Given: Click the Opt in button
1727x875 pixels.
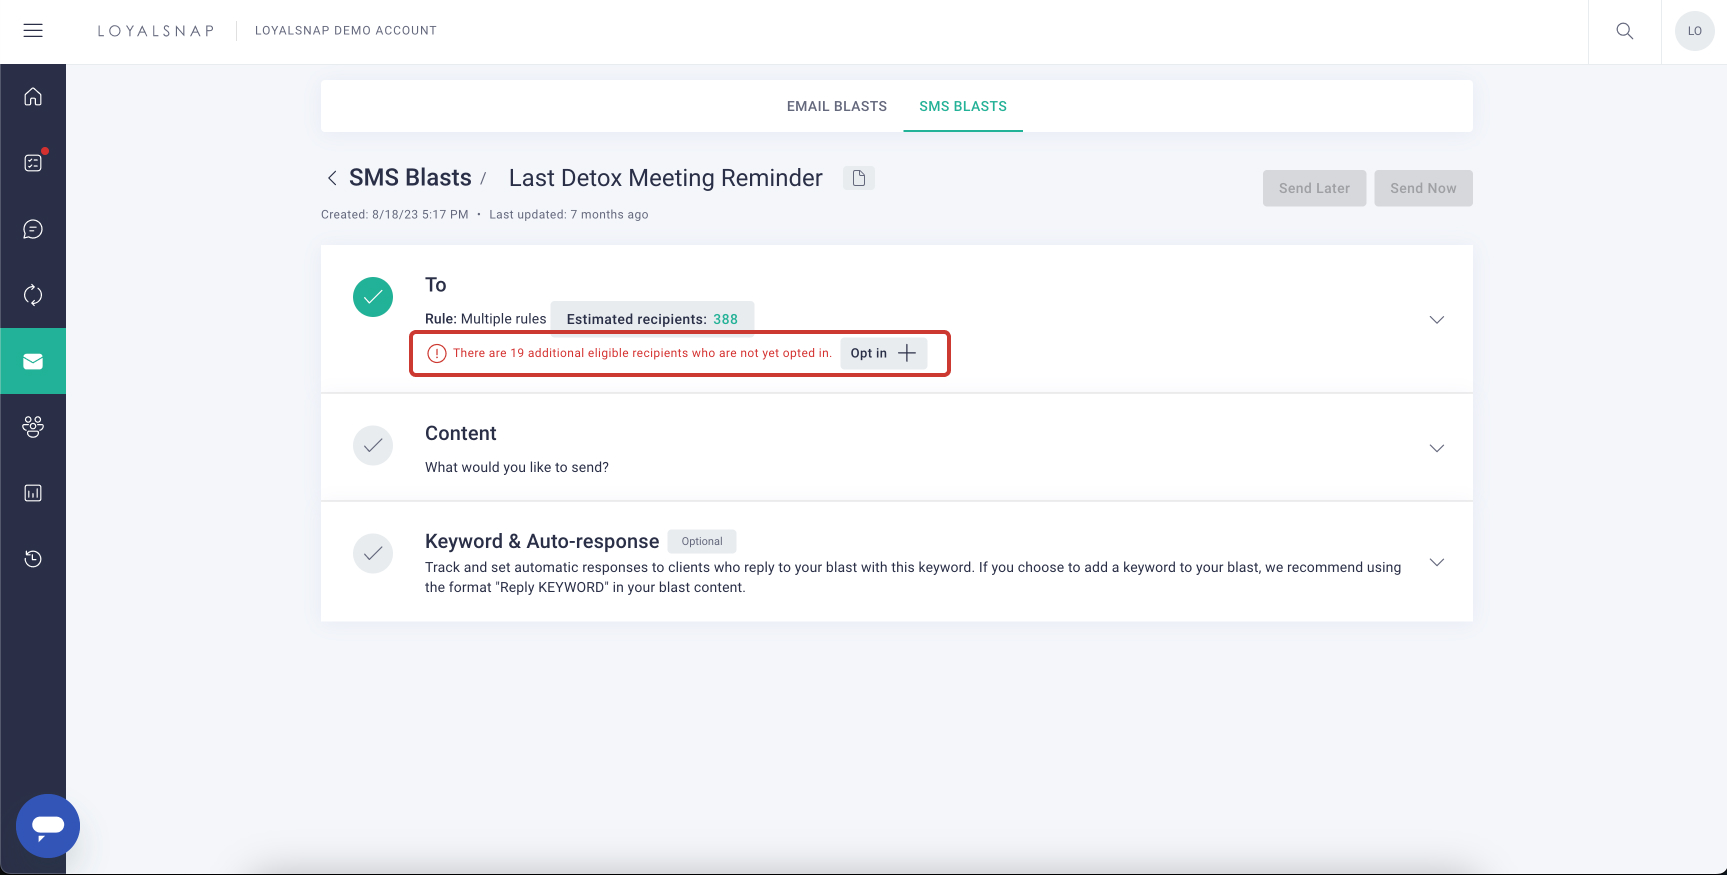Looking at the screenshot, I should pyautogui.click(x=883, y=353).
